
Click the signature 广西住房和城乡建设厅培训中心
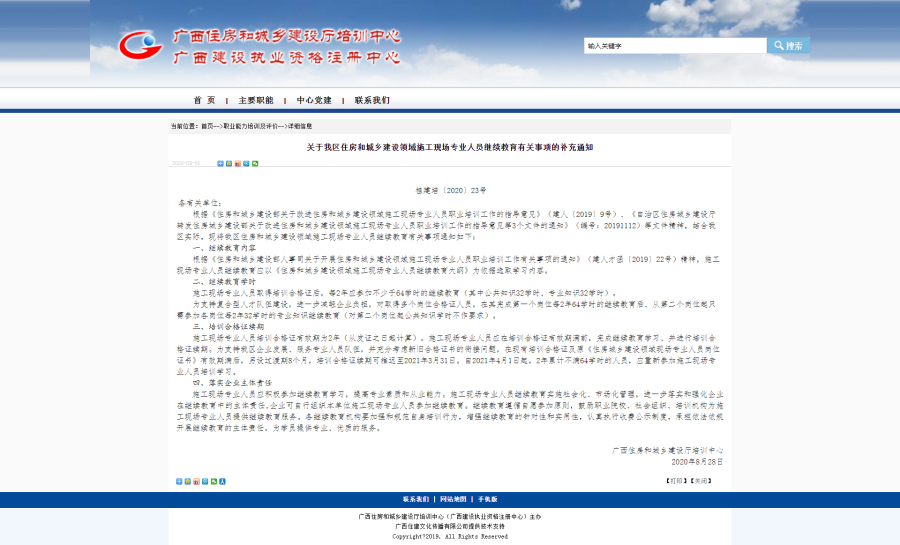click(x=668, y=450)
